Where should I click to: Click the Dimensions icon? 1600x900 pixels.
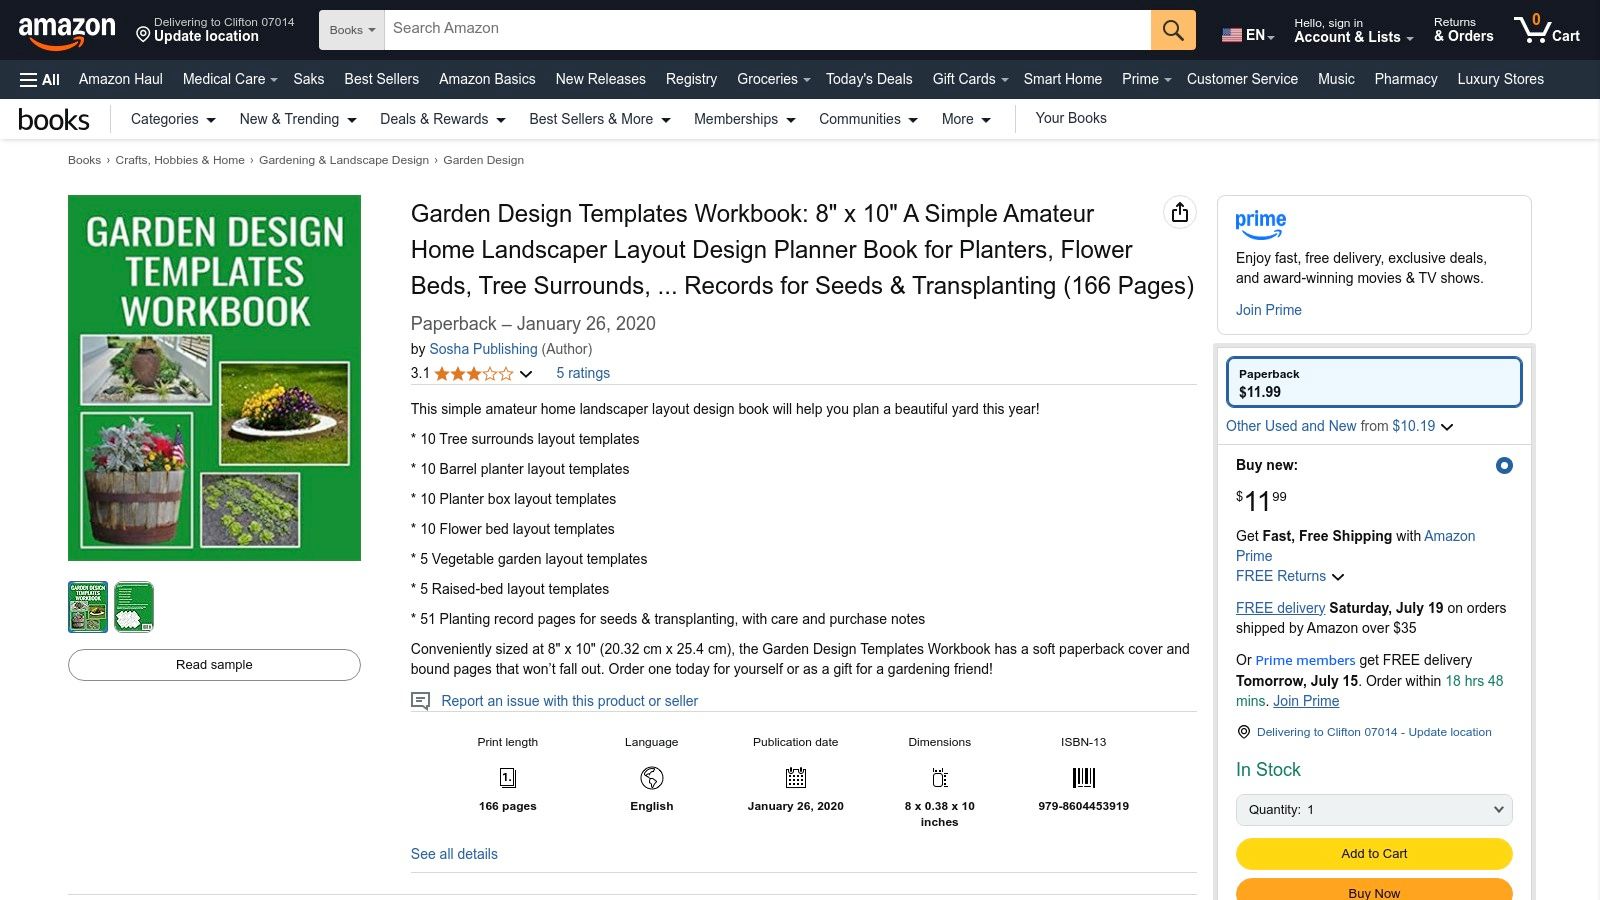coord(940,778)
